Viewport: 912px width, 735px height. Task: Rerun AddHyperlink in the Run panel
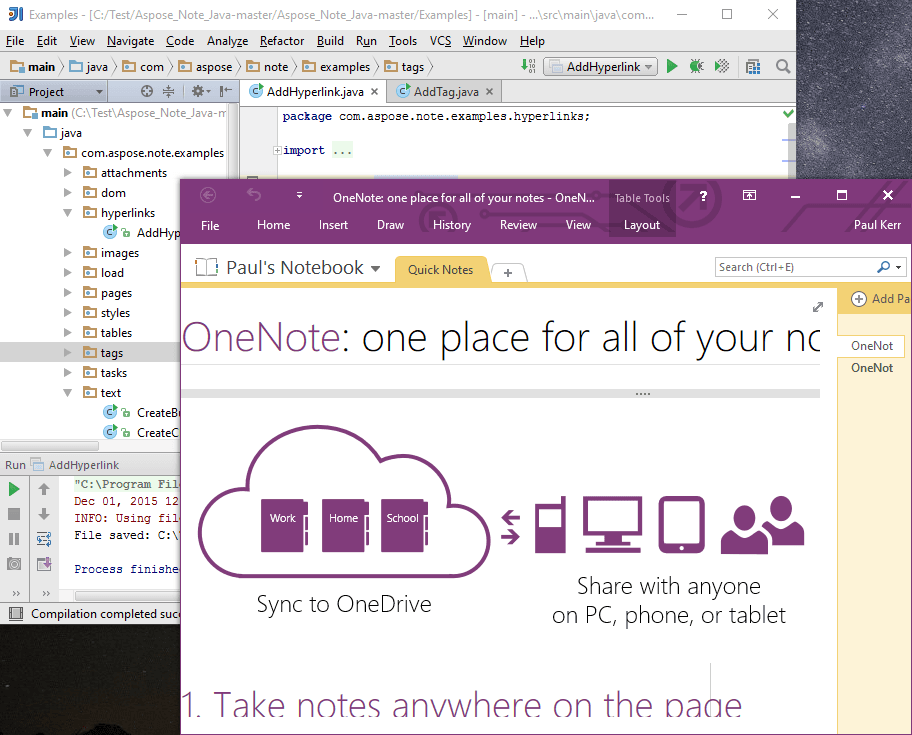[x=14, y=489]
